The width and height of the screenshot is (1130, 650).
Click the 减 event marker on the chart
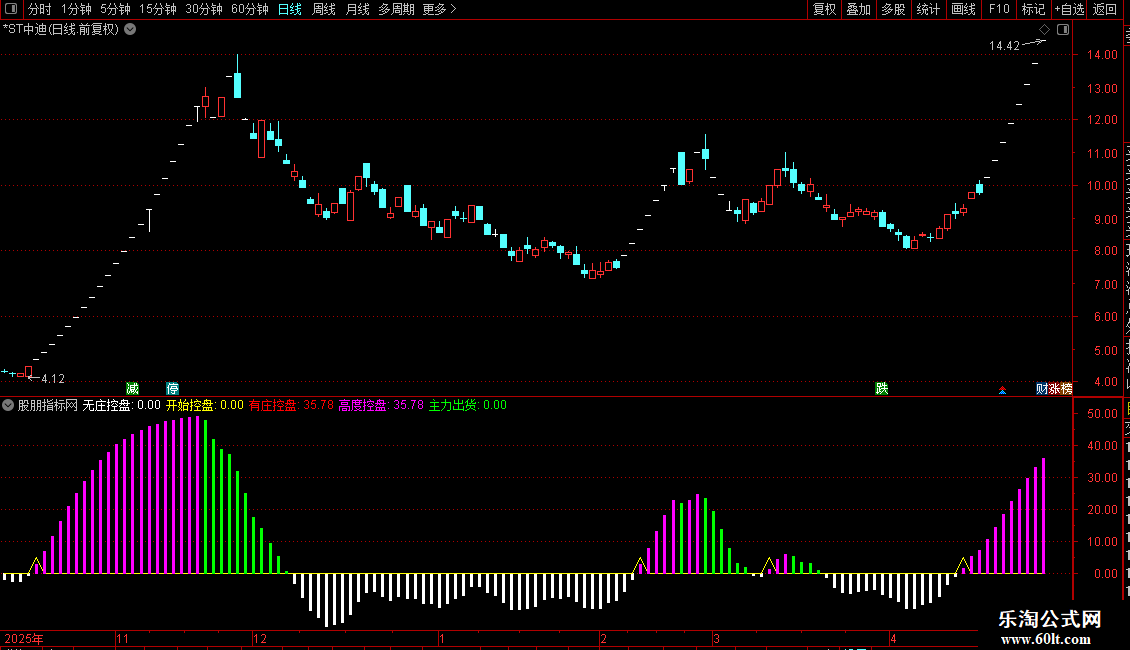(x=133, y=388)
